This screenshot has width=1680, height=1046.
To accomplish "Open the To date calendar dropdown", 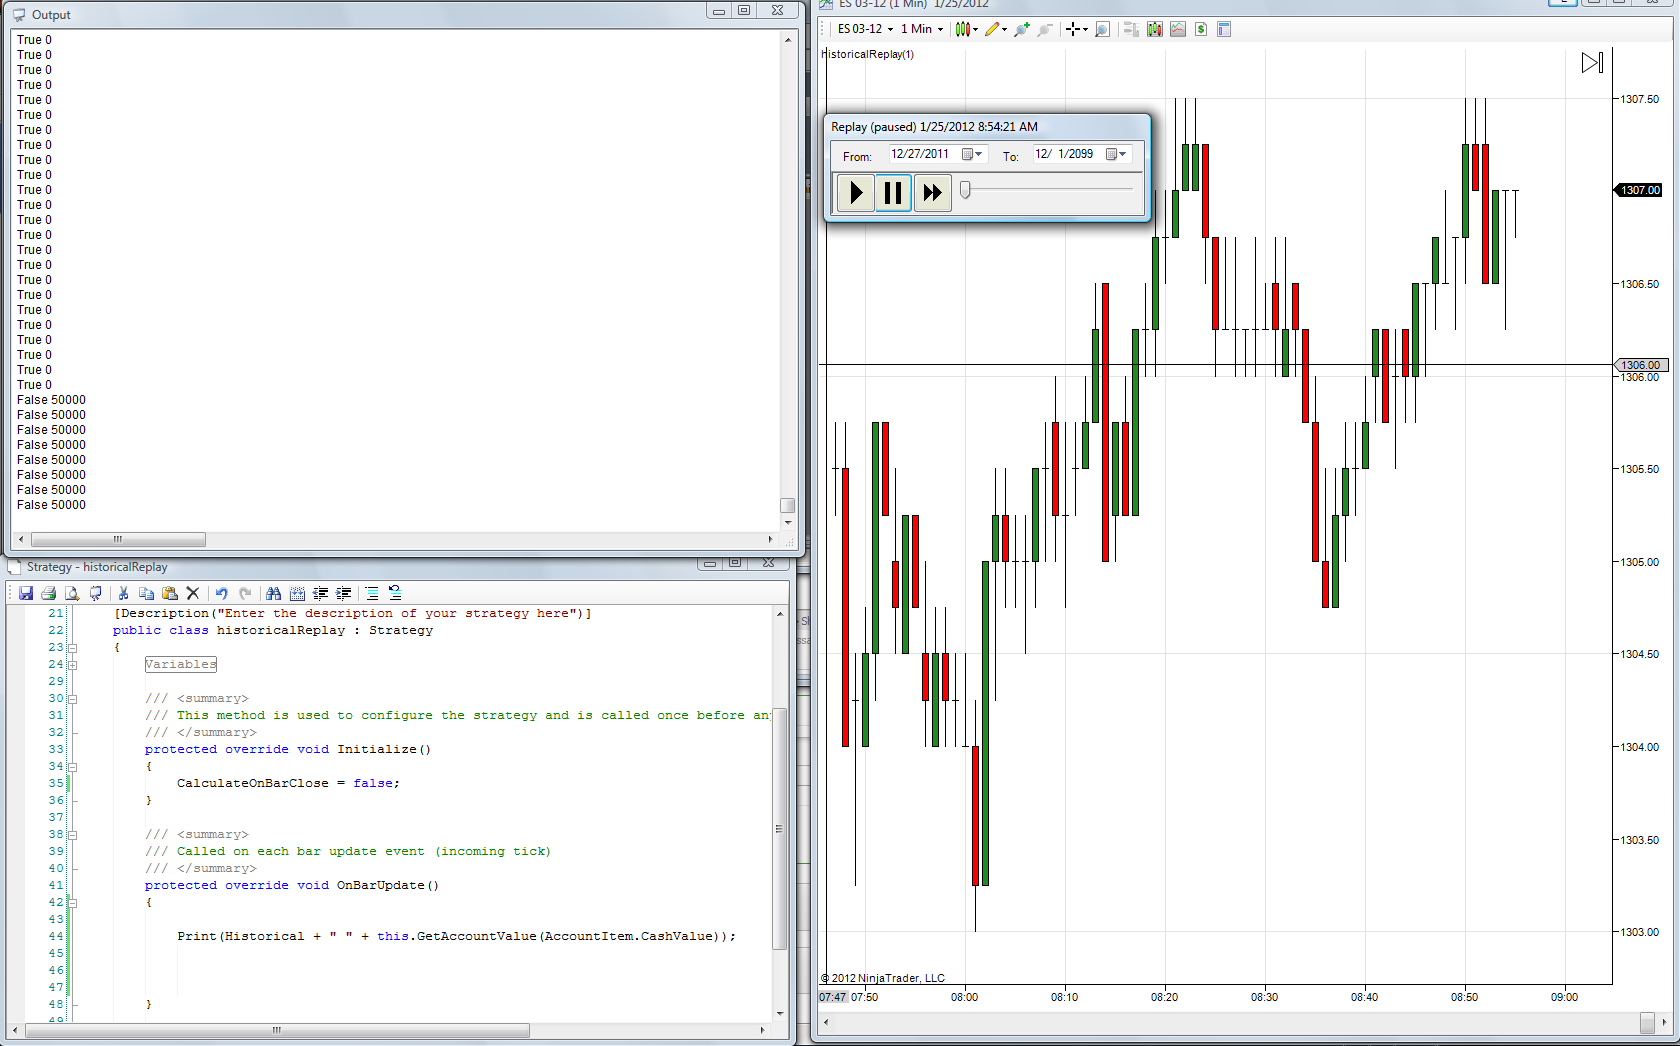I will [1116, 154].
